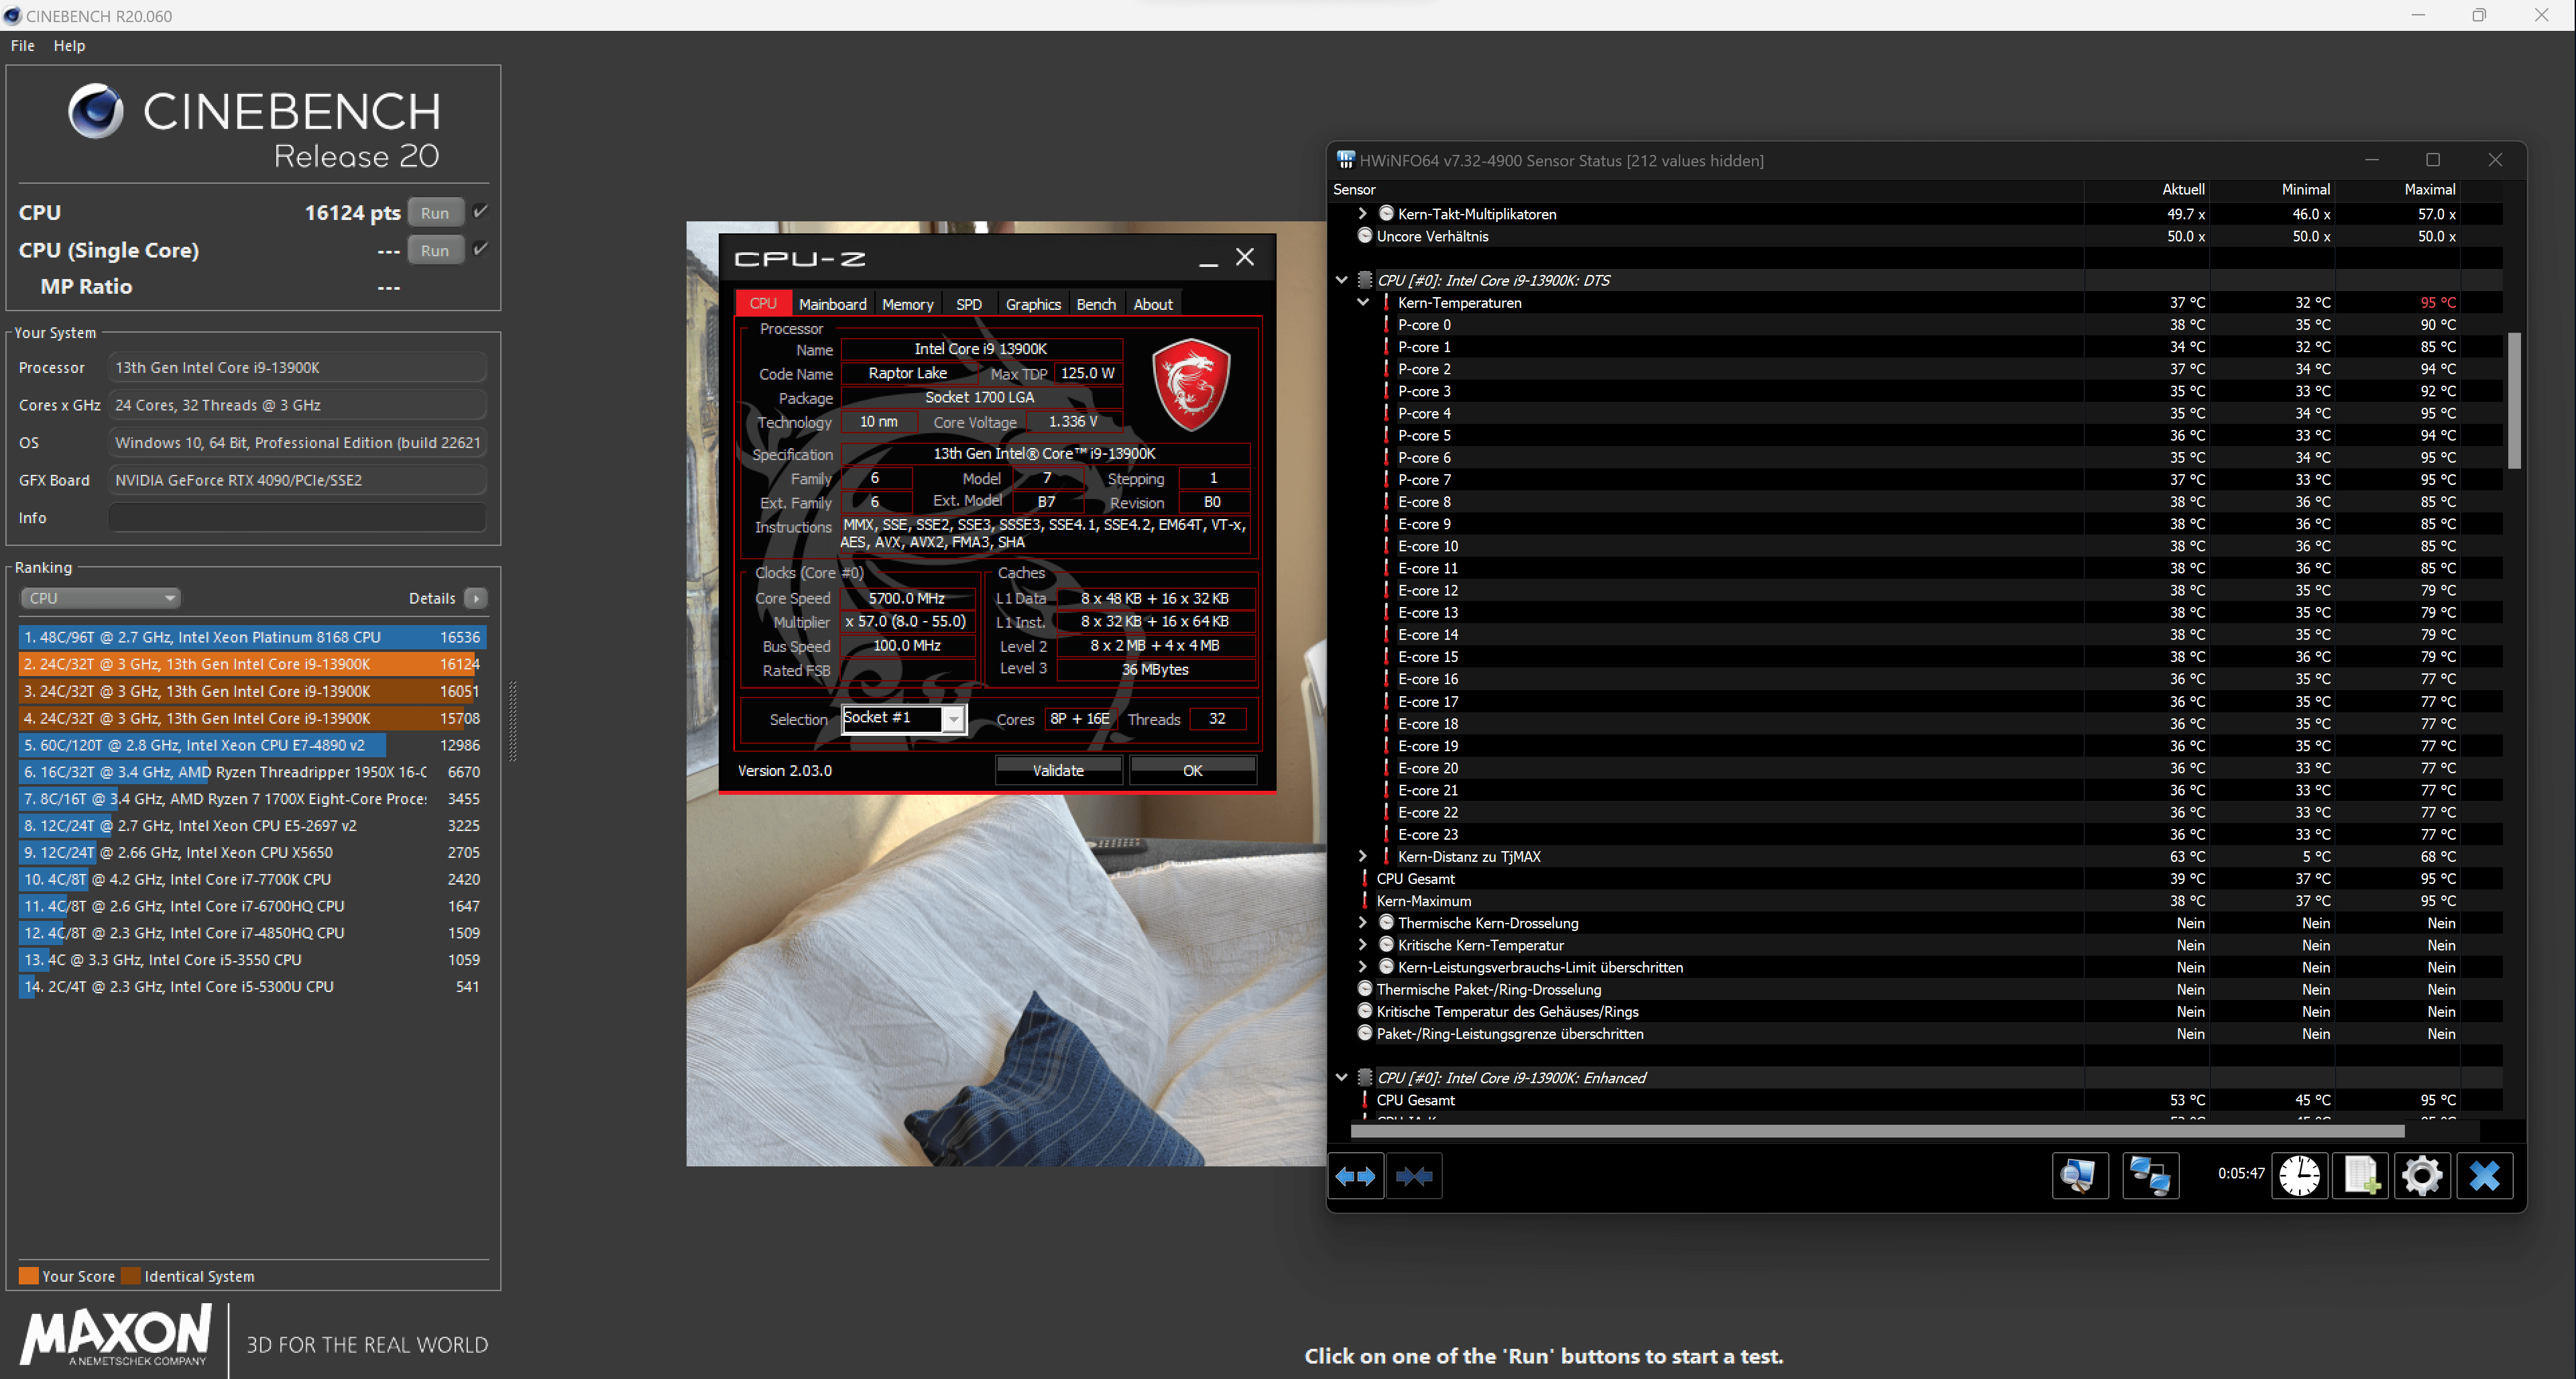Screen dimensions: 2576x1379
Task: Click the expand columns arrows icon in HWiNFO
Action: point(1355,1176)
